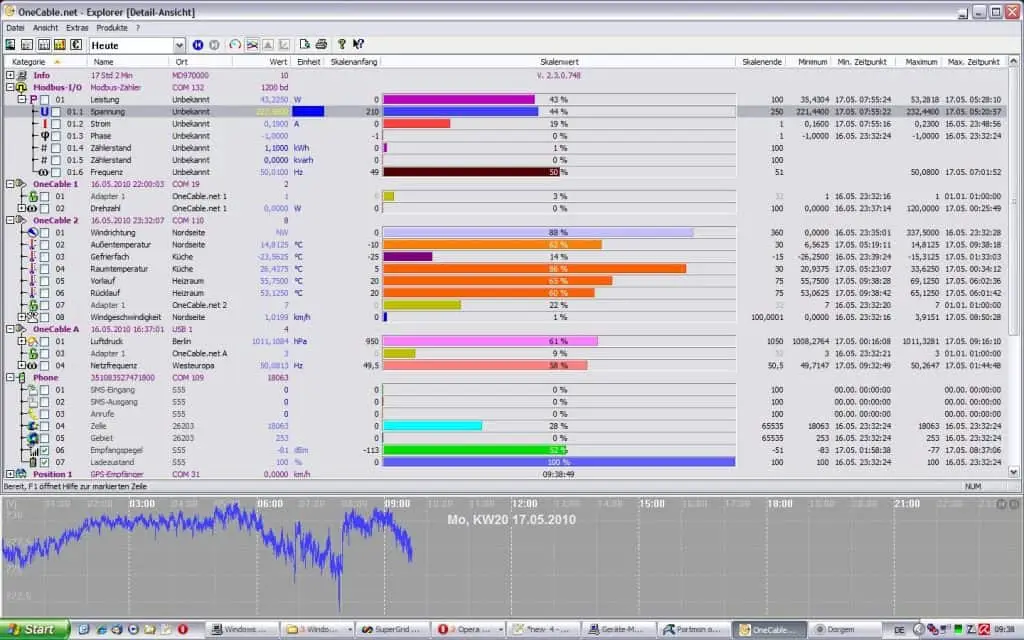Click the printer icon in toolbar
This screenshot has height=640, width=1024.
321,45
